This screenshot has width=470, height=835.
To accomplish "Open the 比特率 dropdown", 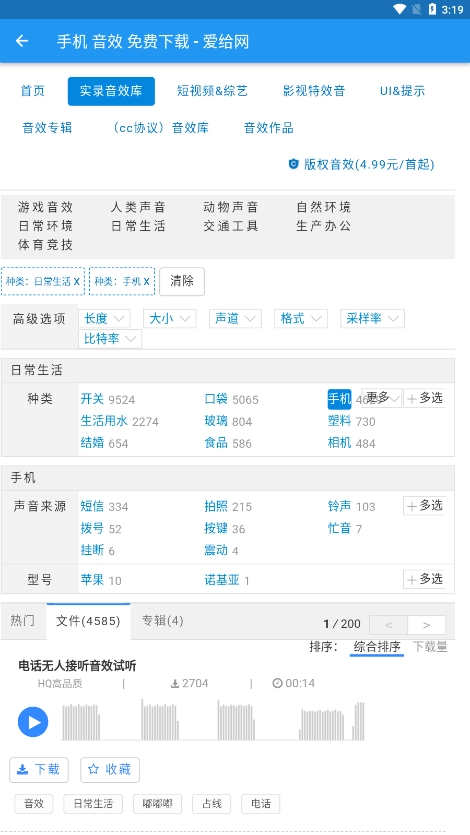I will [110, 339].
